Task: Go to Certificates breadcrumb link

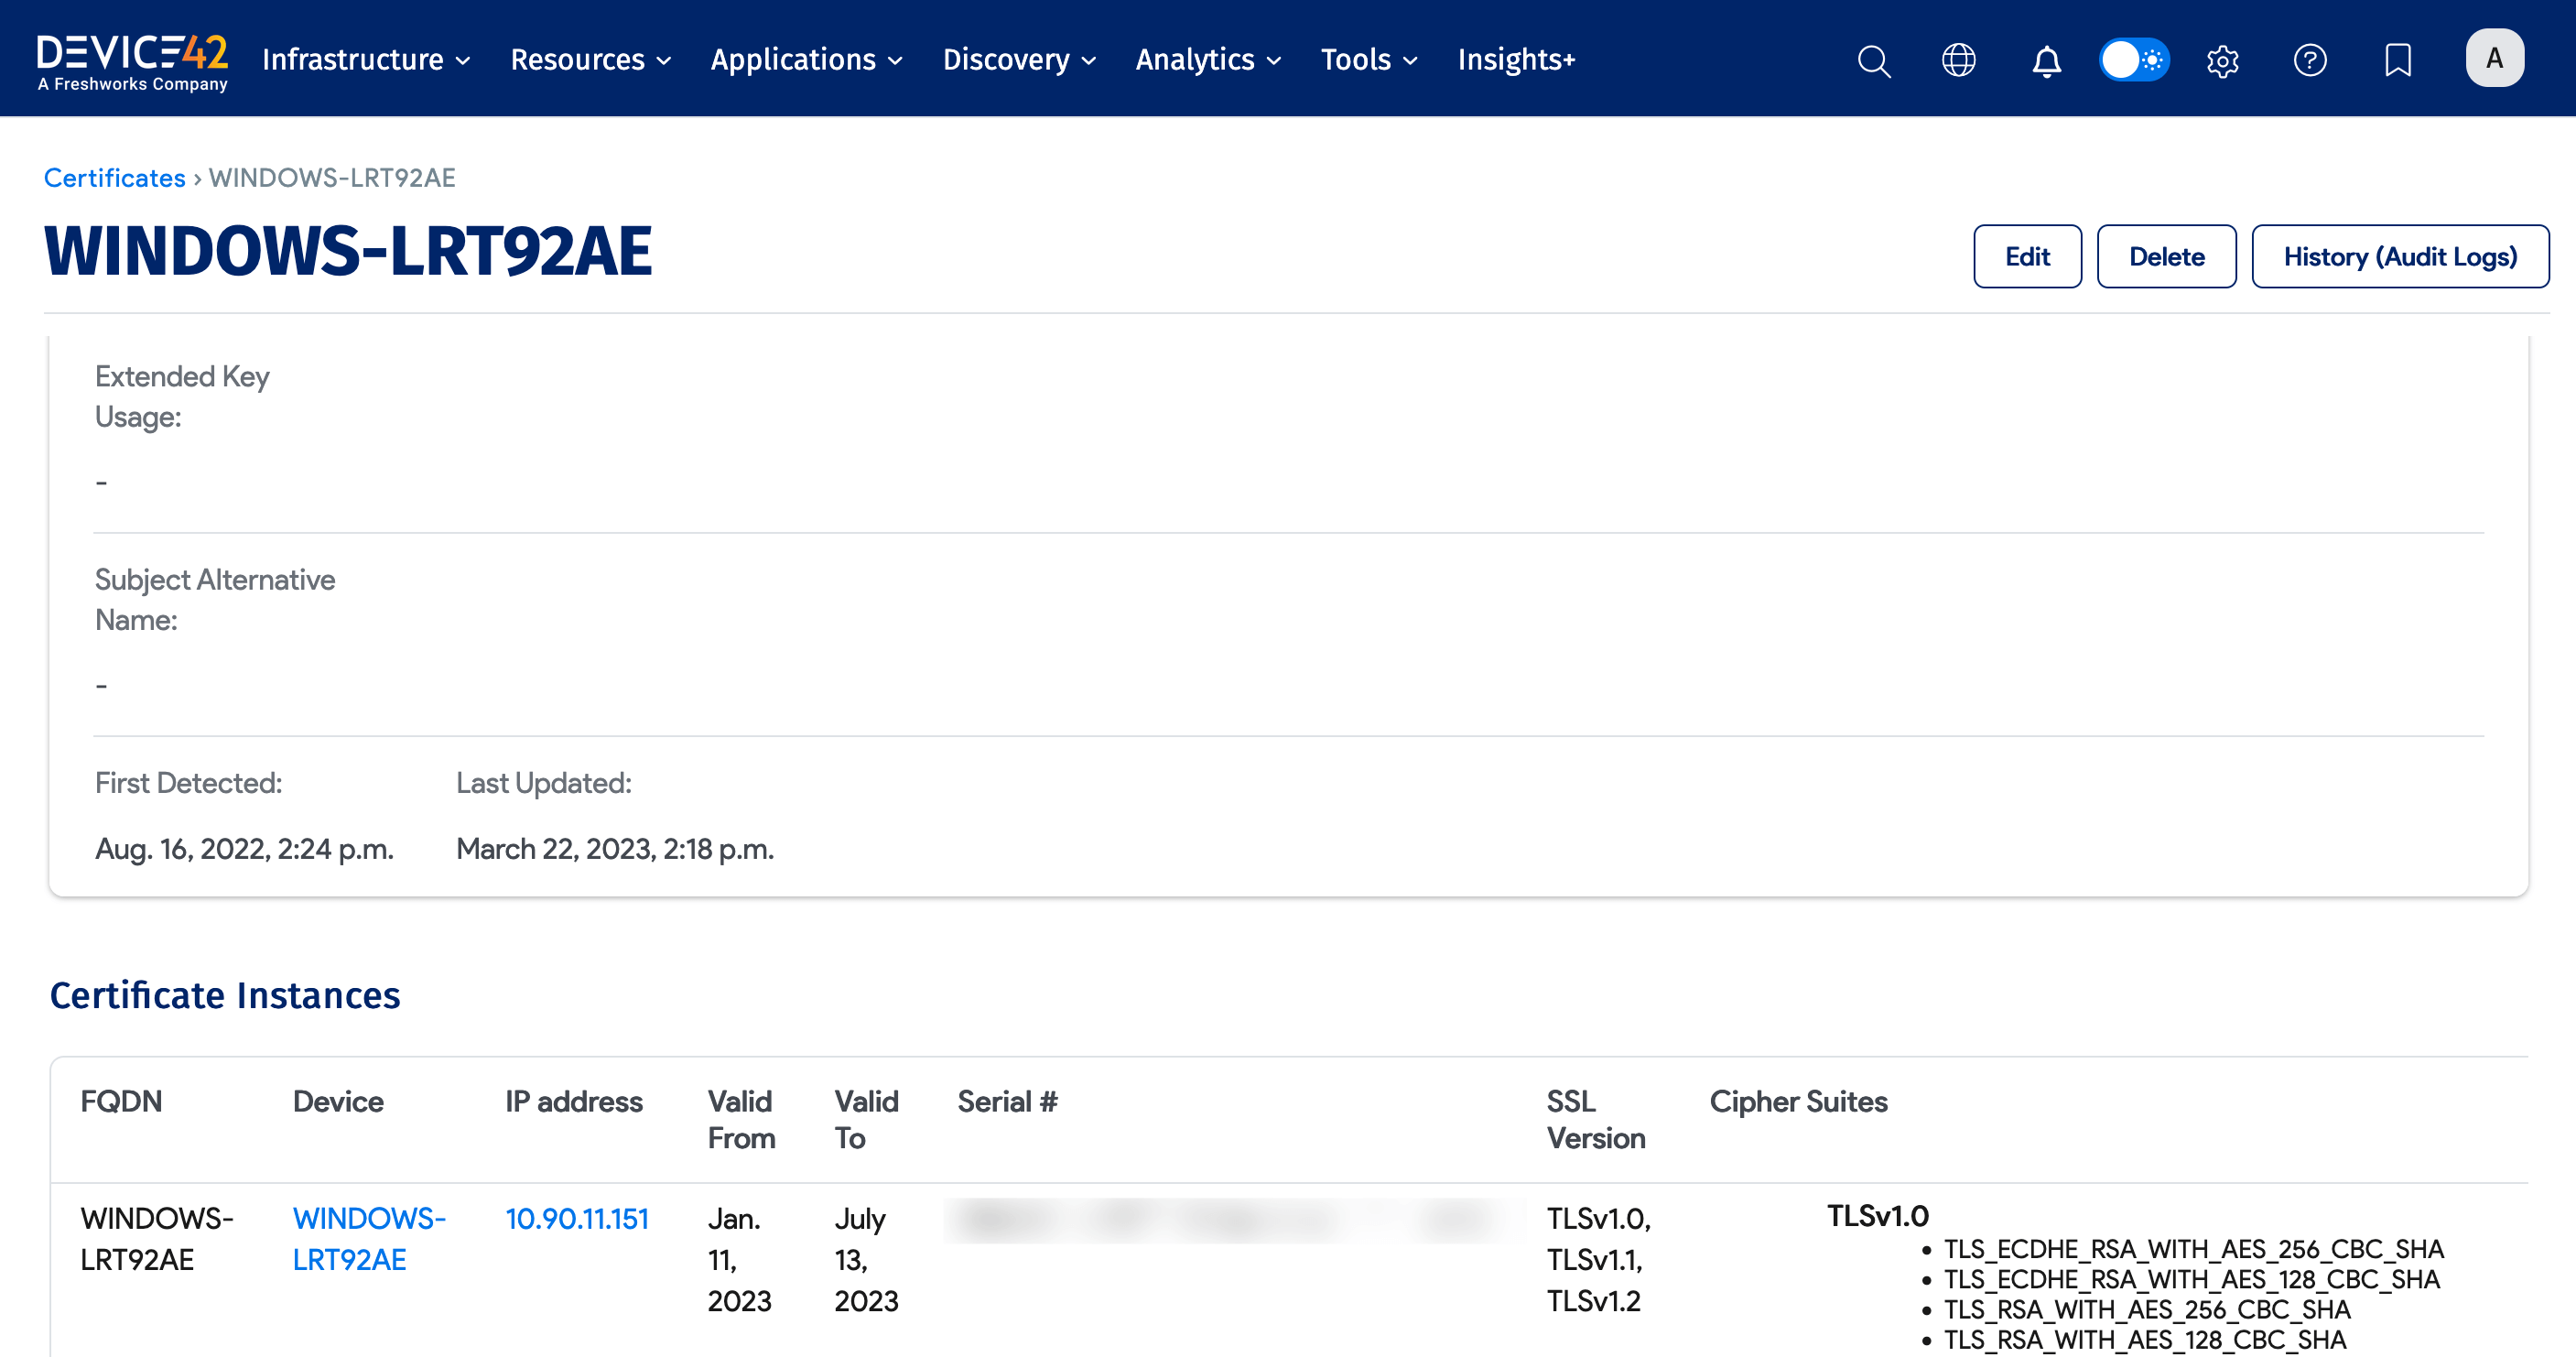Action: click(114, 178)
